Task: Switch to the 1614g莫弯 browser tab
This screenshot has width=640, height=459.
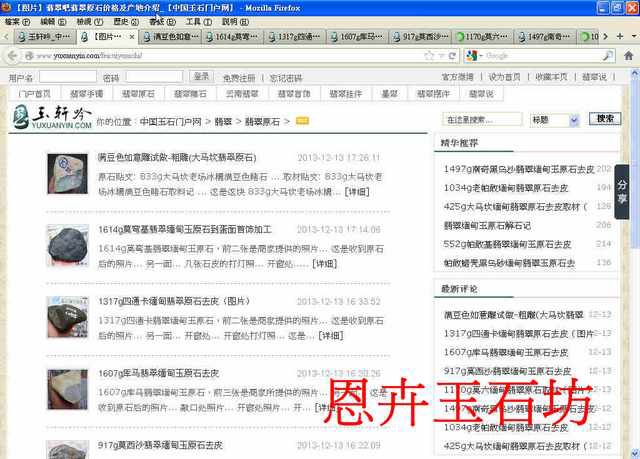Action: (233, 37)
